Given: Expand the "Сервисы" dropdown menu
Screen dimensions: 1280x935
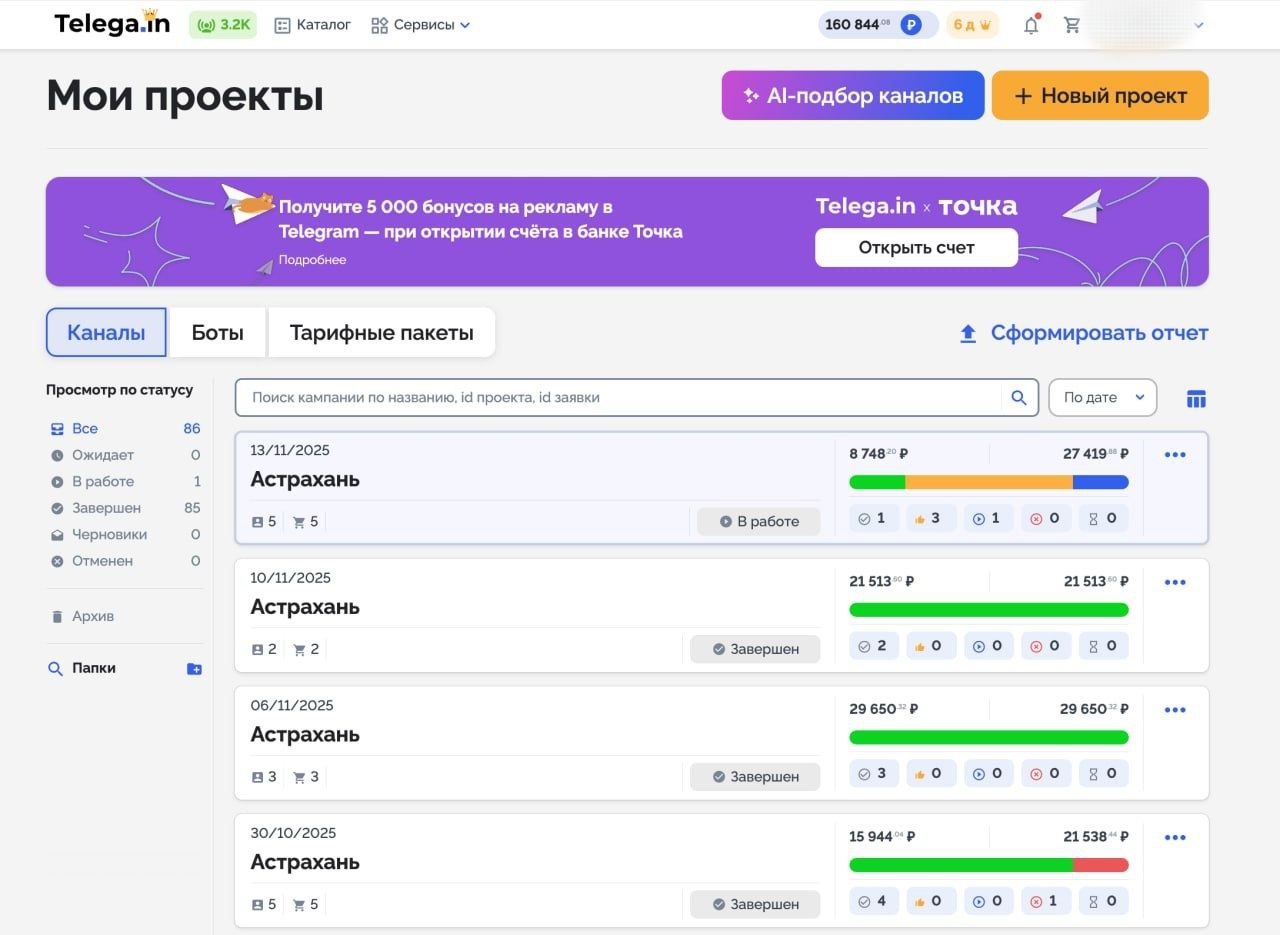Looking at the screenshot, I should (x=420, y=25).
